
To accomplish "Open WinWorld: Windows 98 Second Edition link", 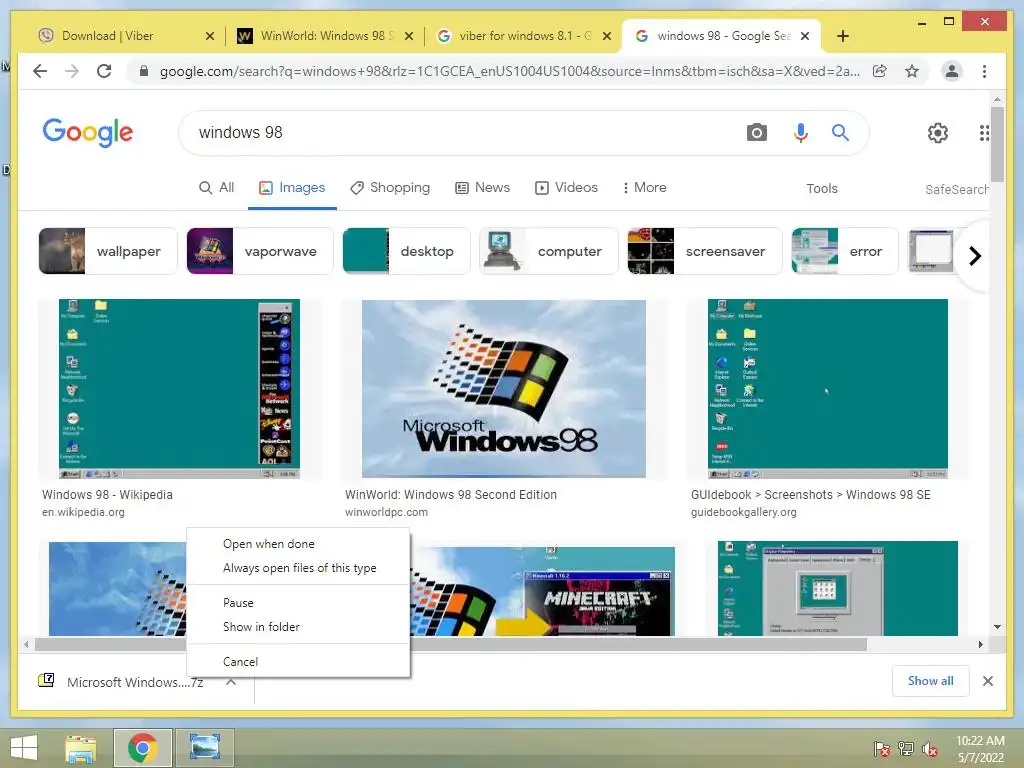I will click(451, 494).
